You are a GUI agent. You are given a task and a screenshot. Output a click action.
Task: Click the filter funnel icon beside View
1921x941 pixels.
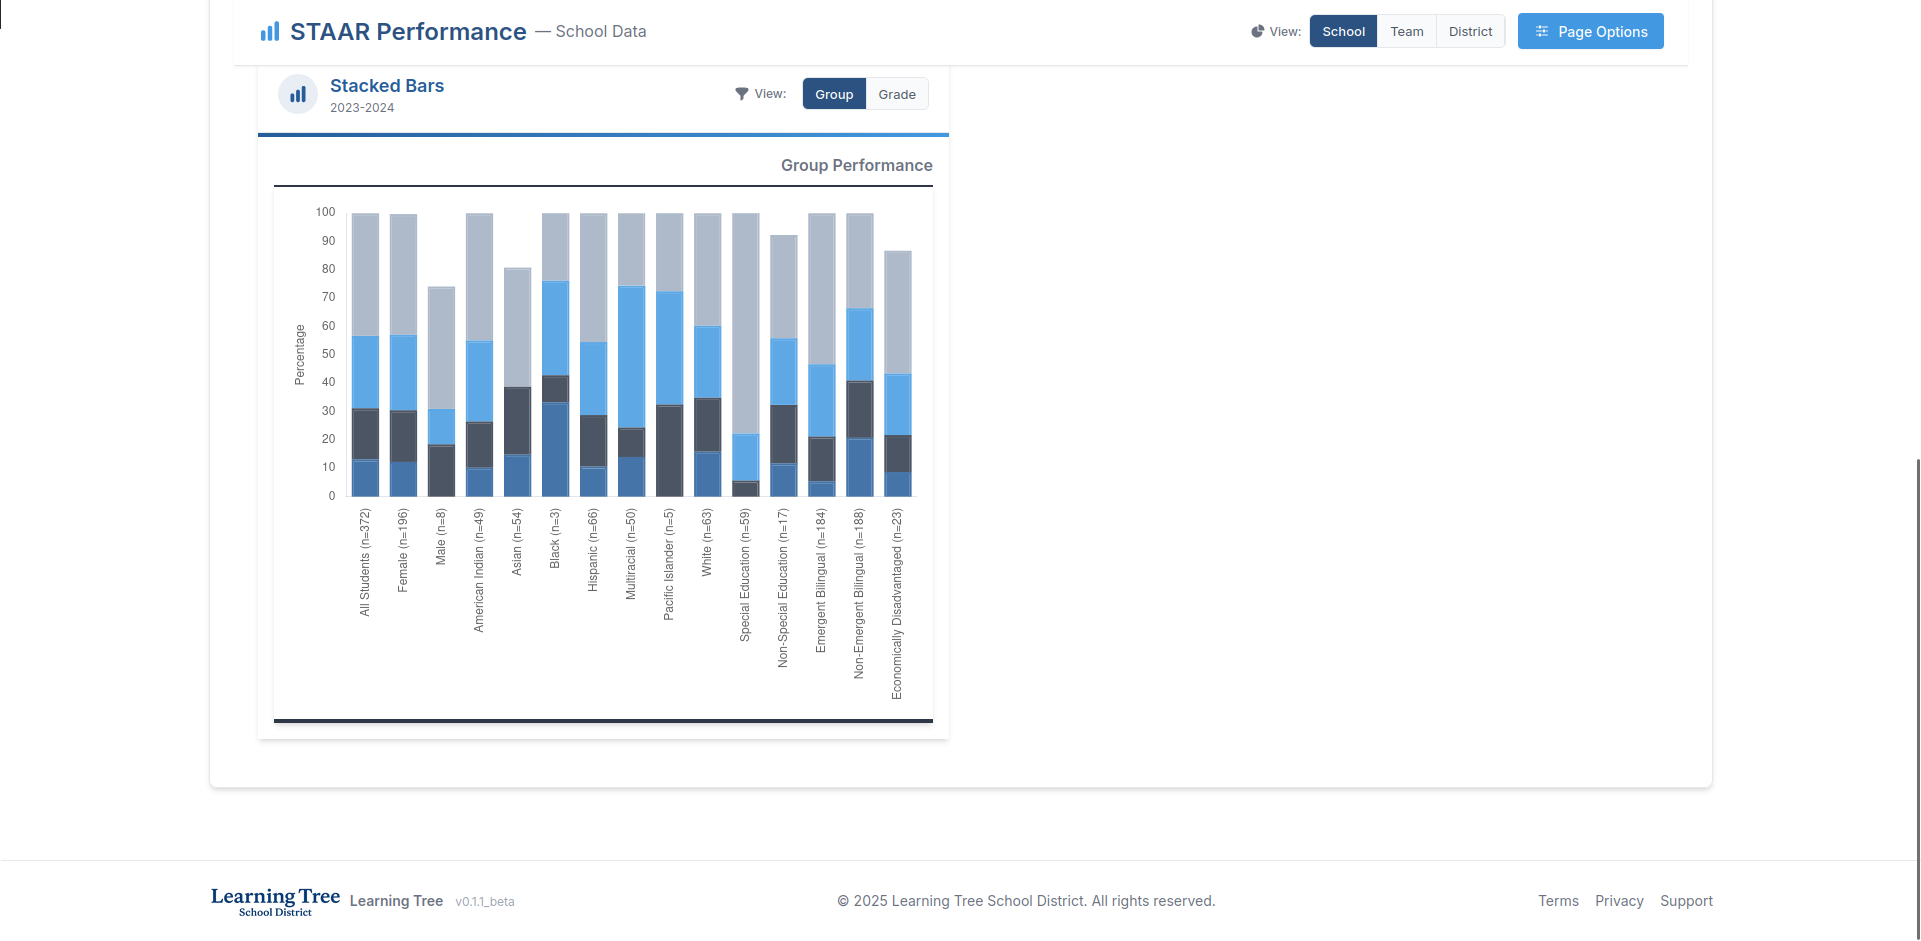coord(741,94)
